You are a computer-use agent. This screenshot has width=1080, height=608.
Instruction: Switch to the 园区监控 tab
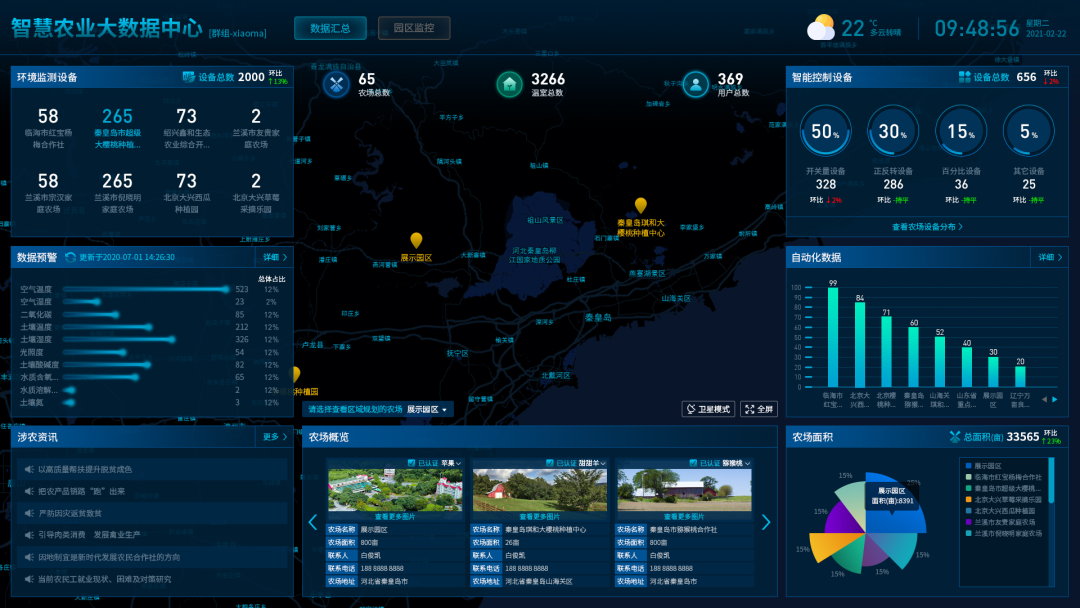(x=414, y=28)
